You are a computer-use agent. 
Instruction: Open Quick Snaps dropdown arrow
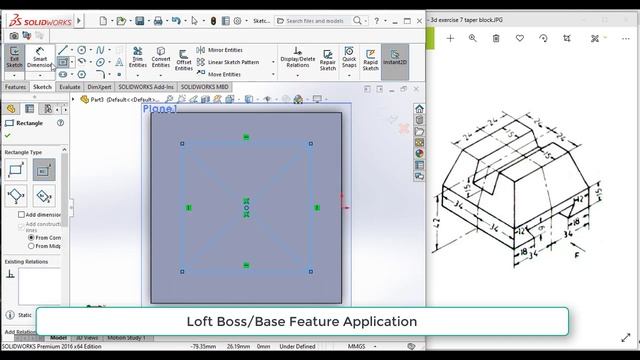[349, 76]
